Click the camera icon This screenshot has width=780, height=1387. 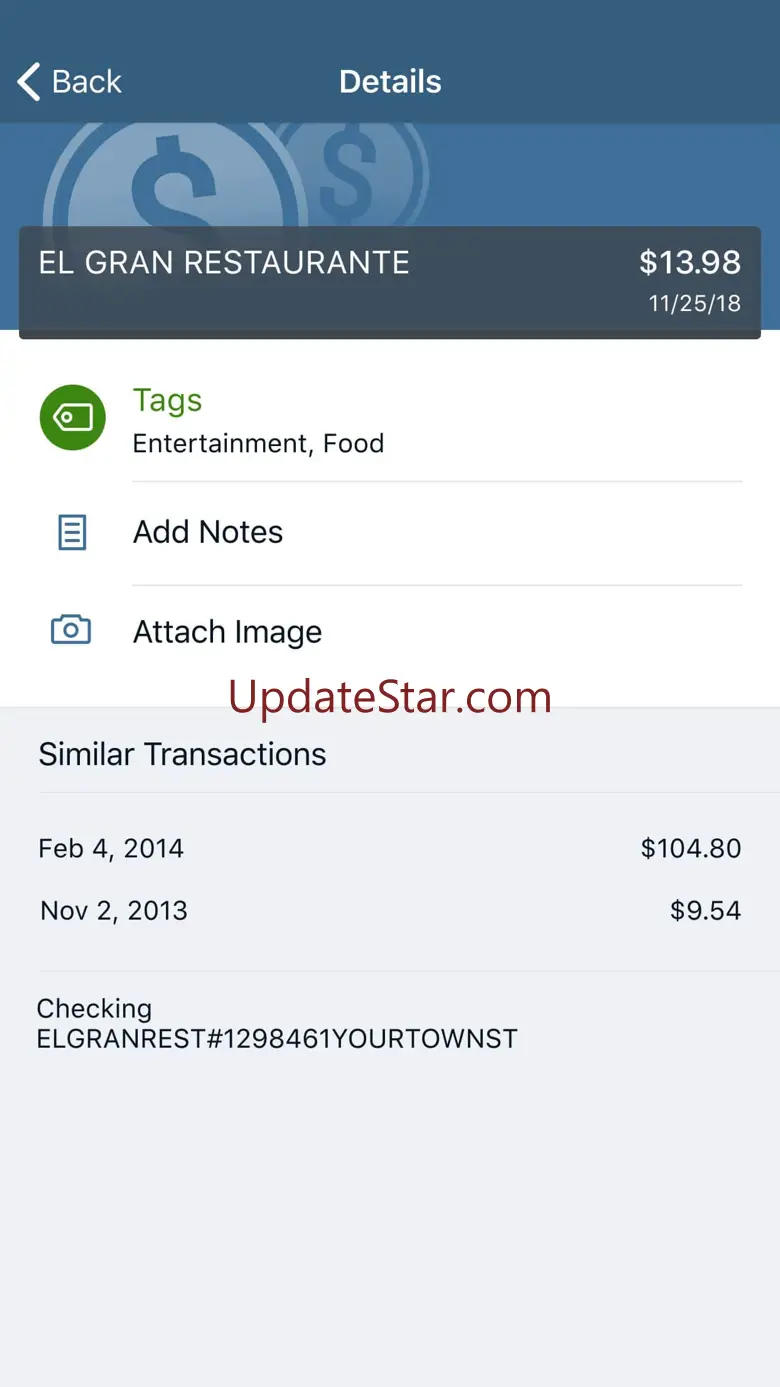click(71, 630)
